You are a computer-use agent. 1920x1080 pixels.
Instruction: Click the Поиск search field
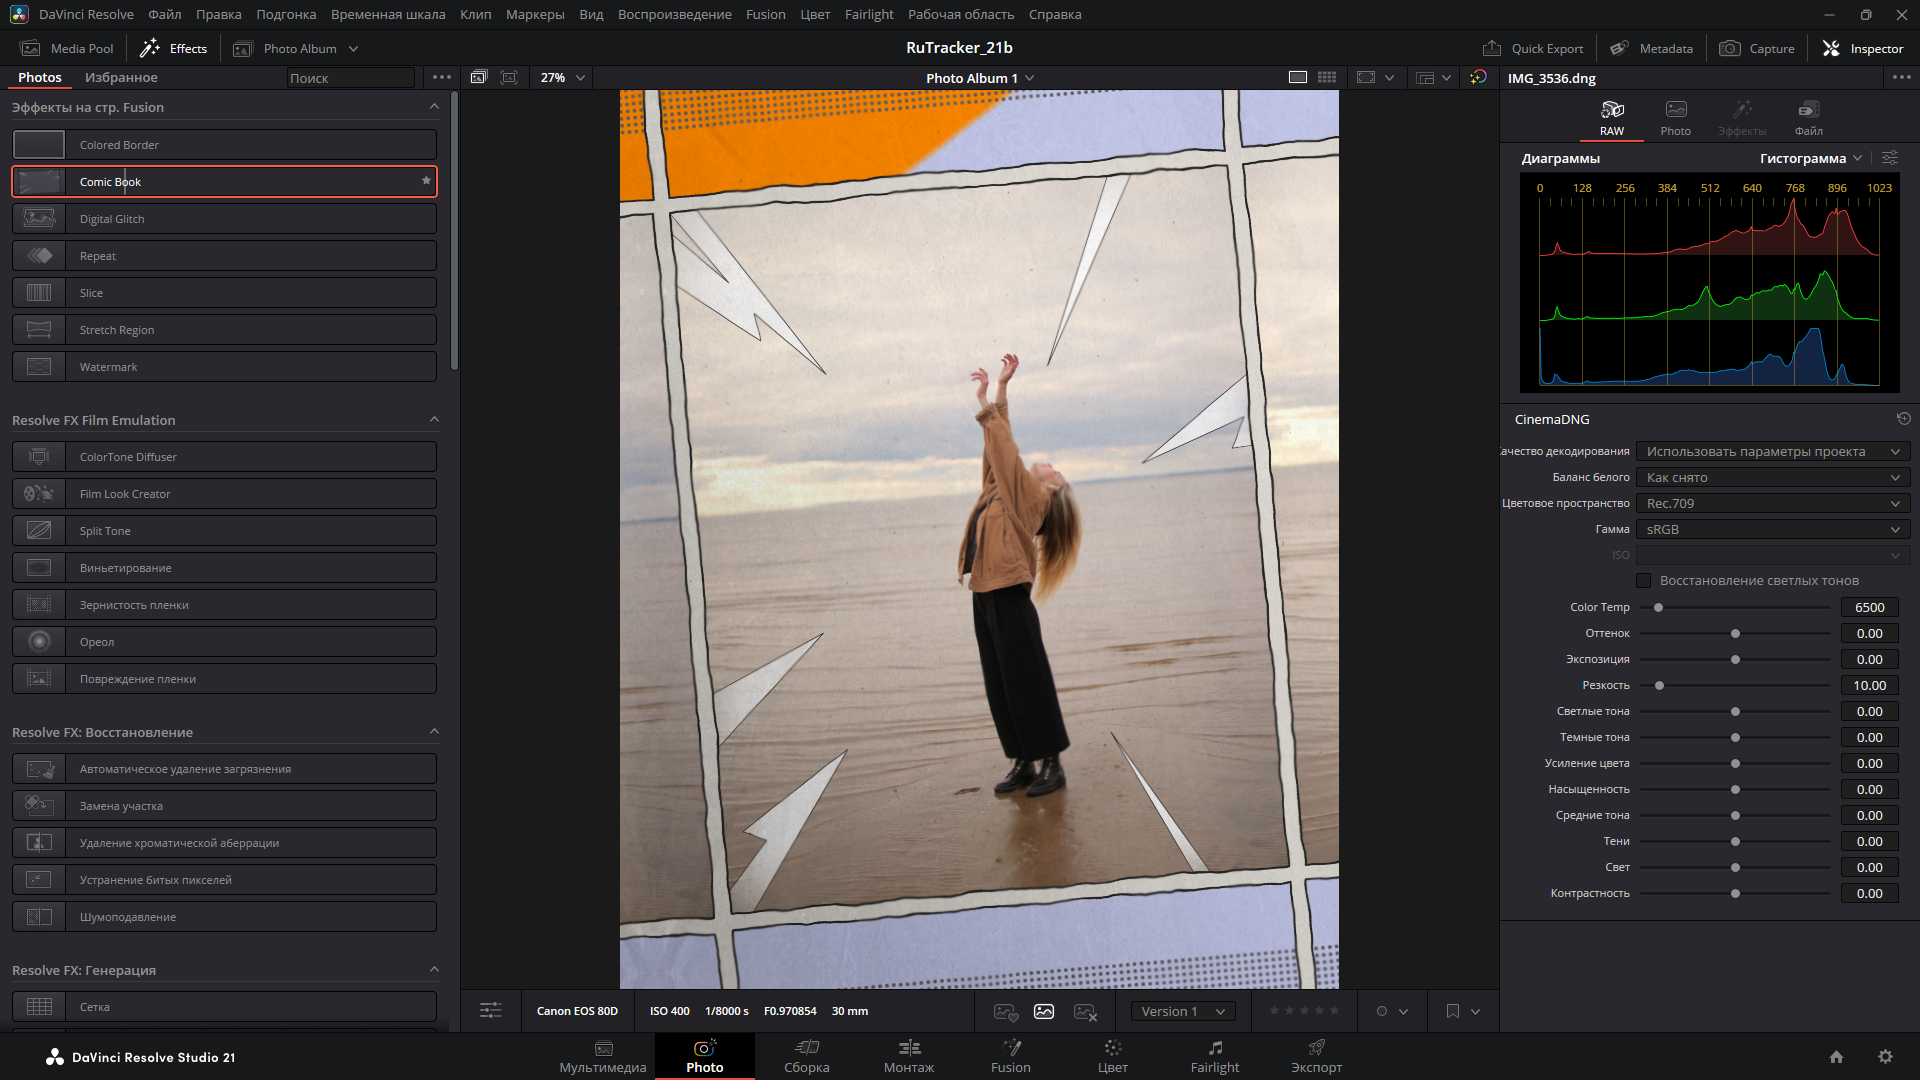(x=350, y=78)
